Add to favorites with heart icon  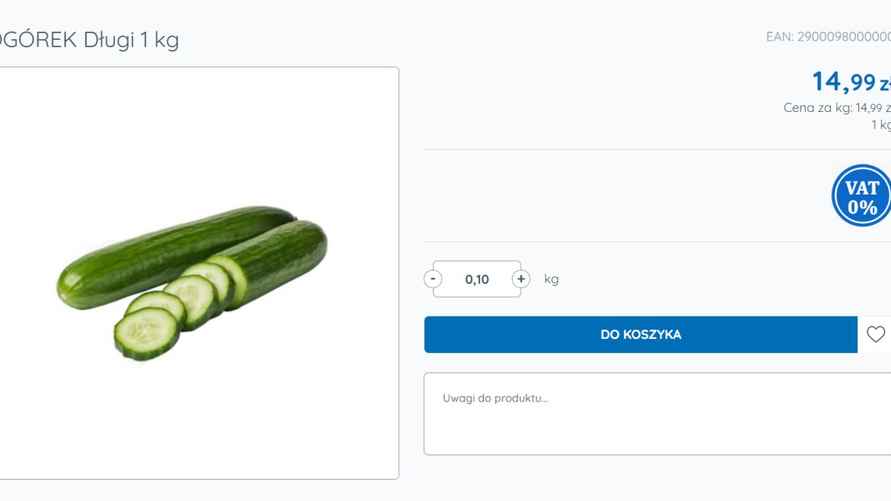[x=876, y=334]
